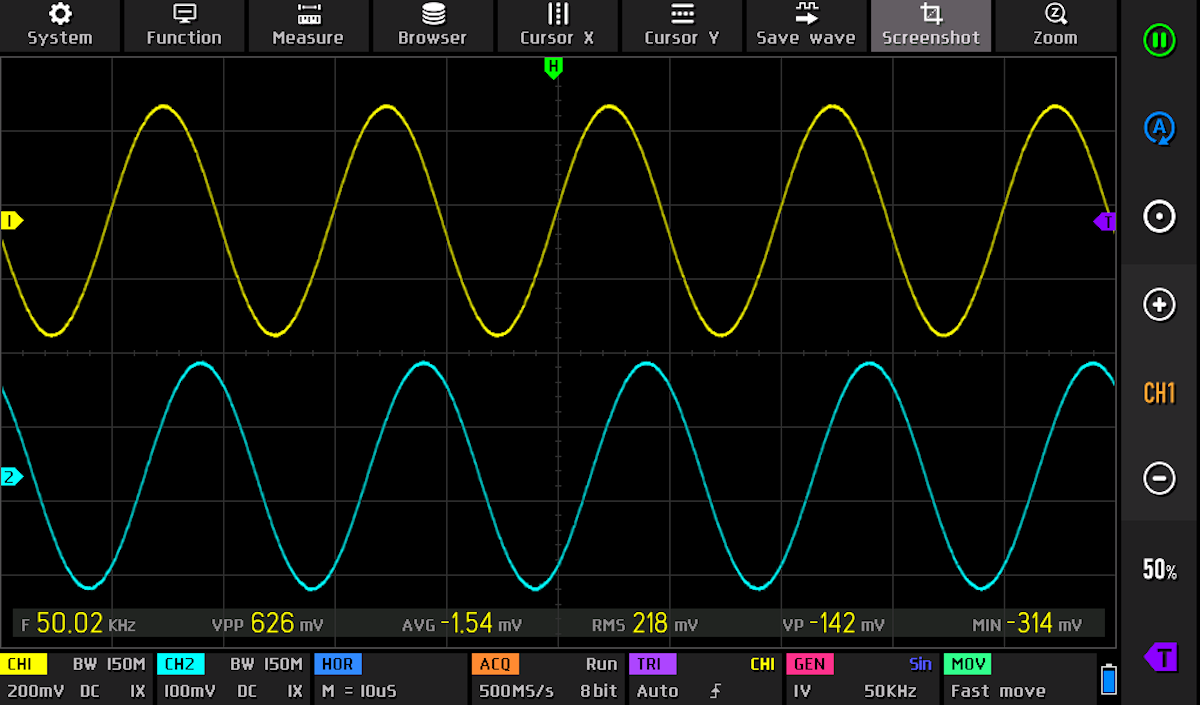Open CH2 channel settings panel
Image resolution: width=1200 pixels, height=705 pixels.
click(233, 678)
